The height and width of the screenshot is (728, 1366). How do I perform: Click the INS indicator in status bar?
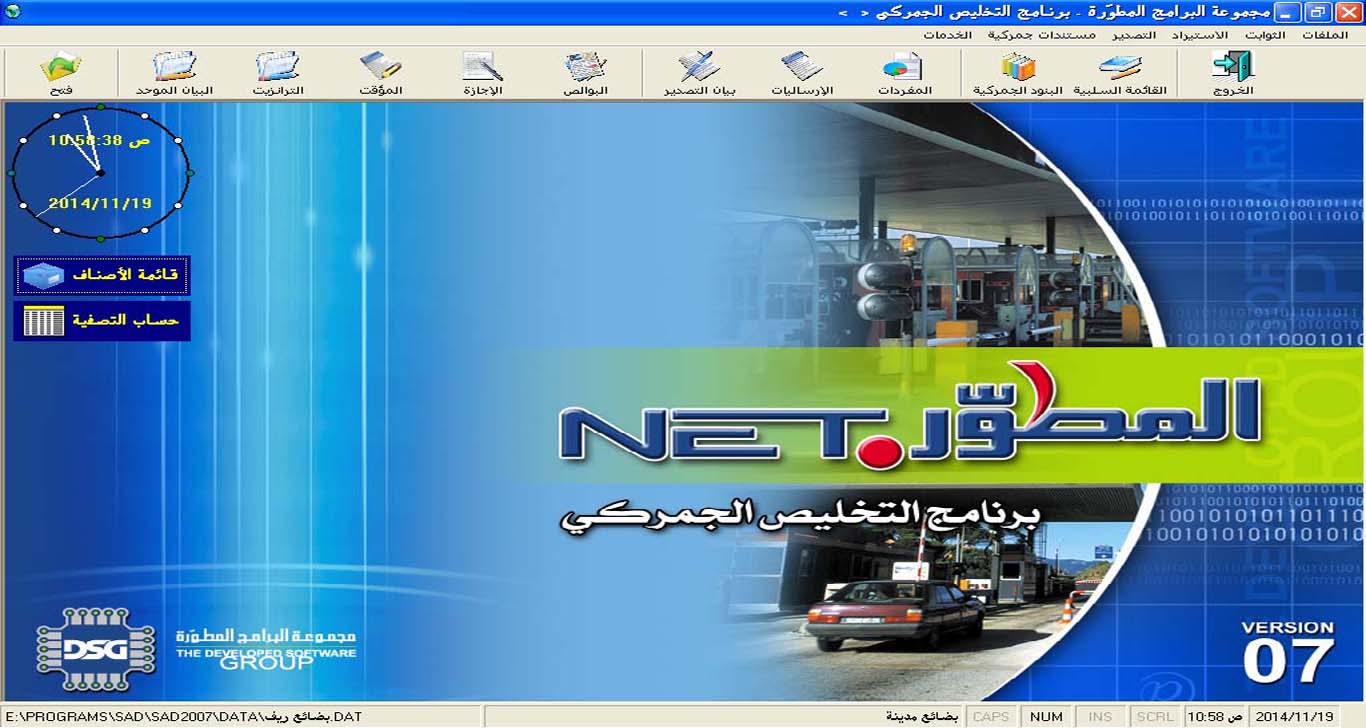(1100, 717)
